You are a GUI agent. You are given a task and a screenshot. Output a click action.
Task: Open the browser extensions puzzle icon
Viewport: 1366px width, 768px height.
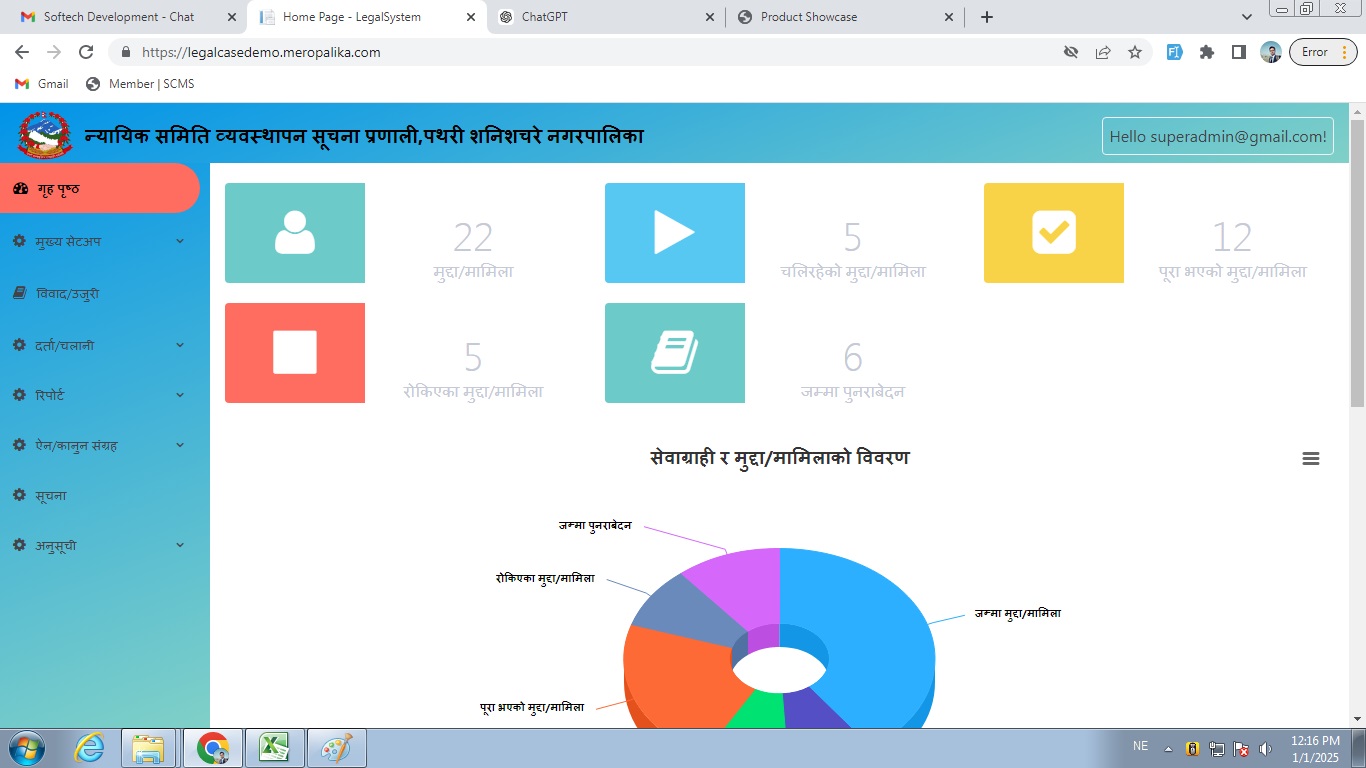[1206, 52]
